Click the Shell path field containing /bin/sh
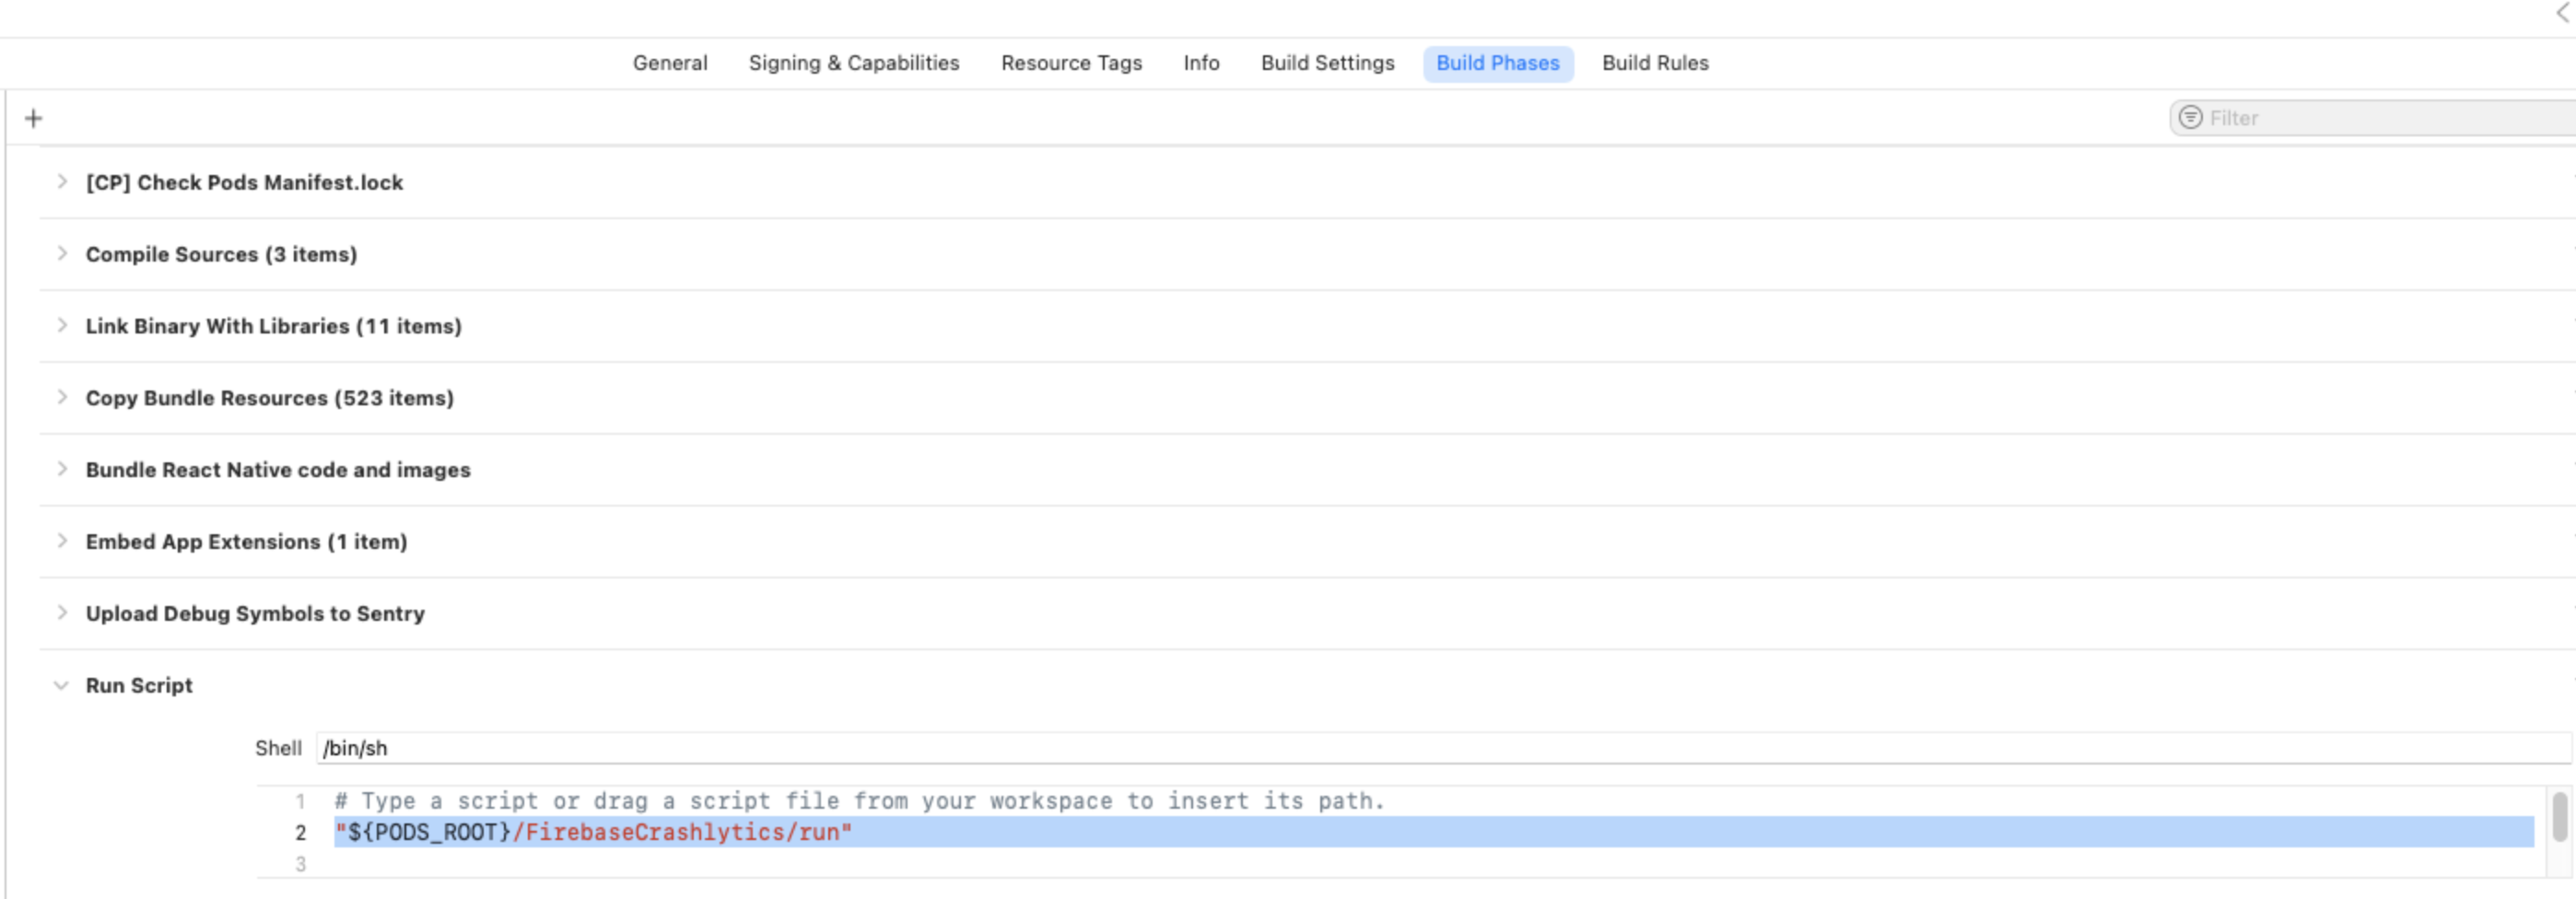2576x899 pixels. (x=1443, y=748)
